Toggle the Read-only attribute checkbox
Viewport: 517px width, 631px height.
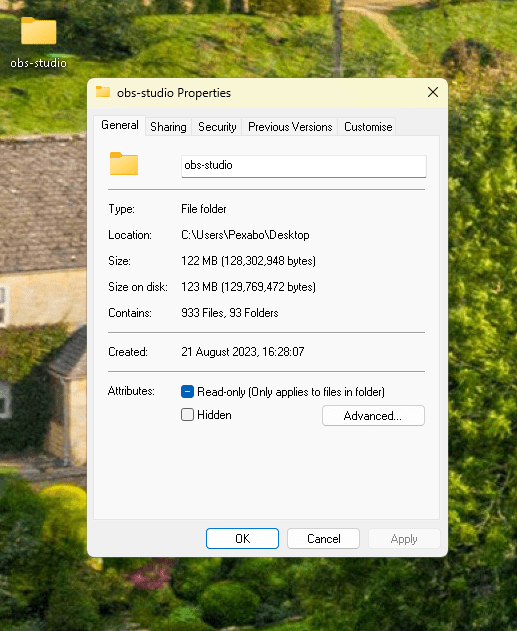click(187, 392)
